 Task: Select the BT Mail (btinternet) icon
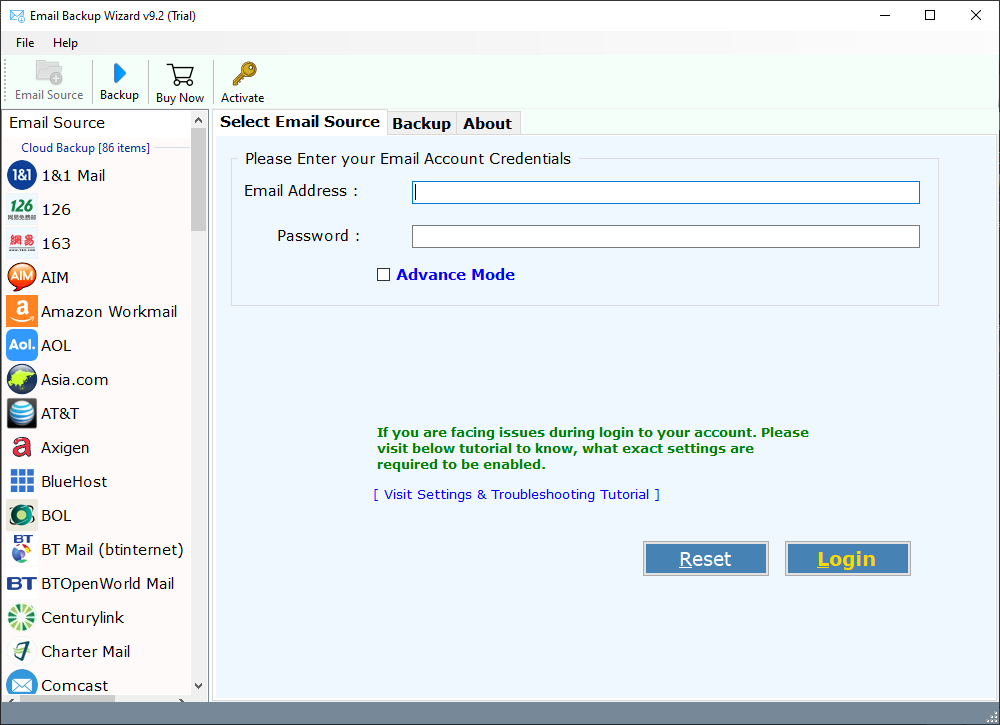22,549
